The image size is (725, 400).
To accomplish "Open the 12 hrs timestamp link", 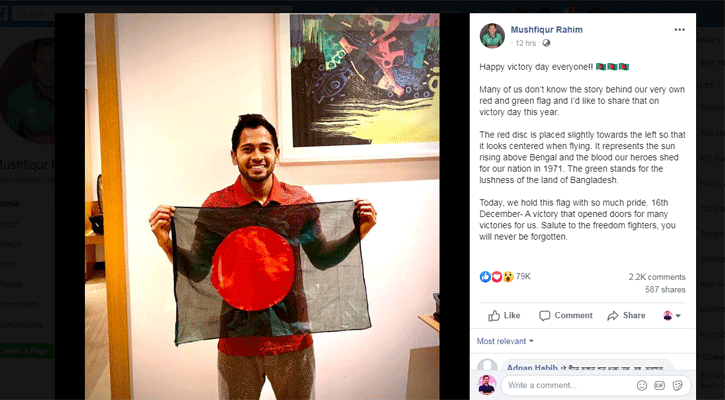I will tap(525, 43).
